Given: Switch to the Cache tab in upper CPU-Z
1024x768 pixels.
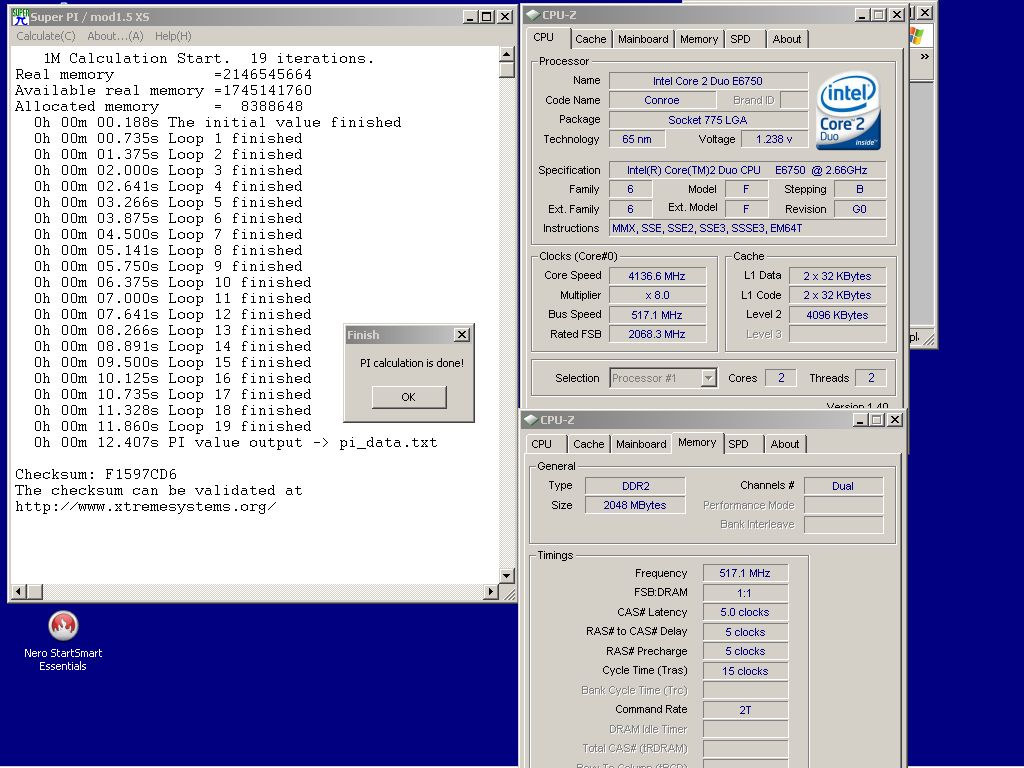Looking at the screenshot, I should (590, 39).
